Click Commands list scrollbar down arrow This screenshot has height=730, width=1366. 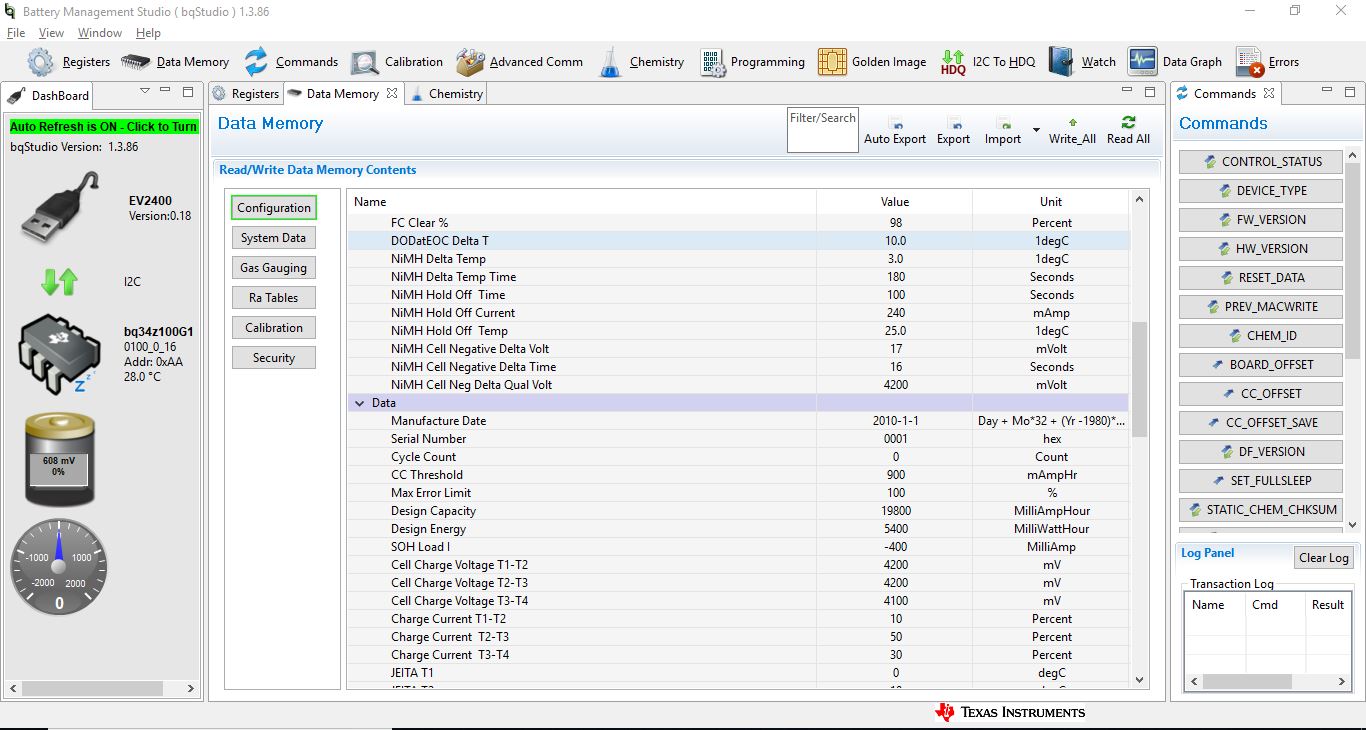tap(1352, 523)
